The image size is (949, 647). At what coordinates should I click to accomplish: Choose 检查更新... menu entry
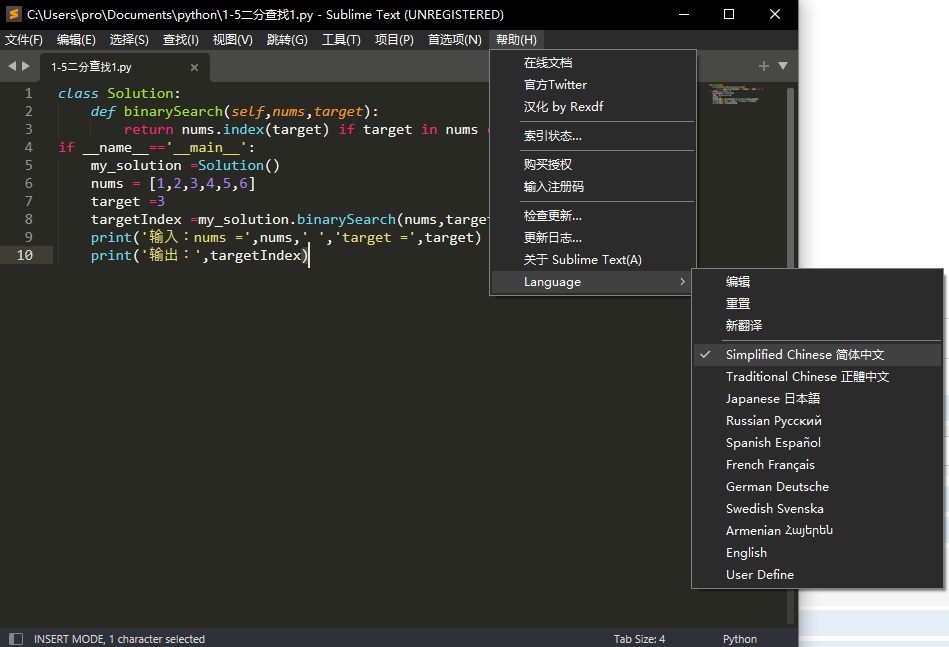[x=593, y=215]
